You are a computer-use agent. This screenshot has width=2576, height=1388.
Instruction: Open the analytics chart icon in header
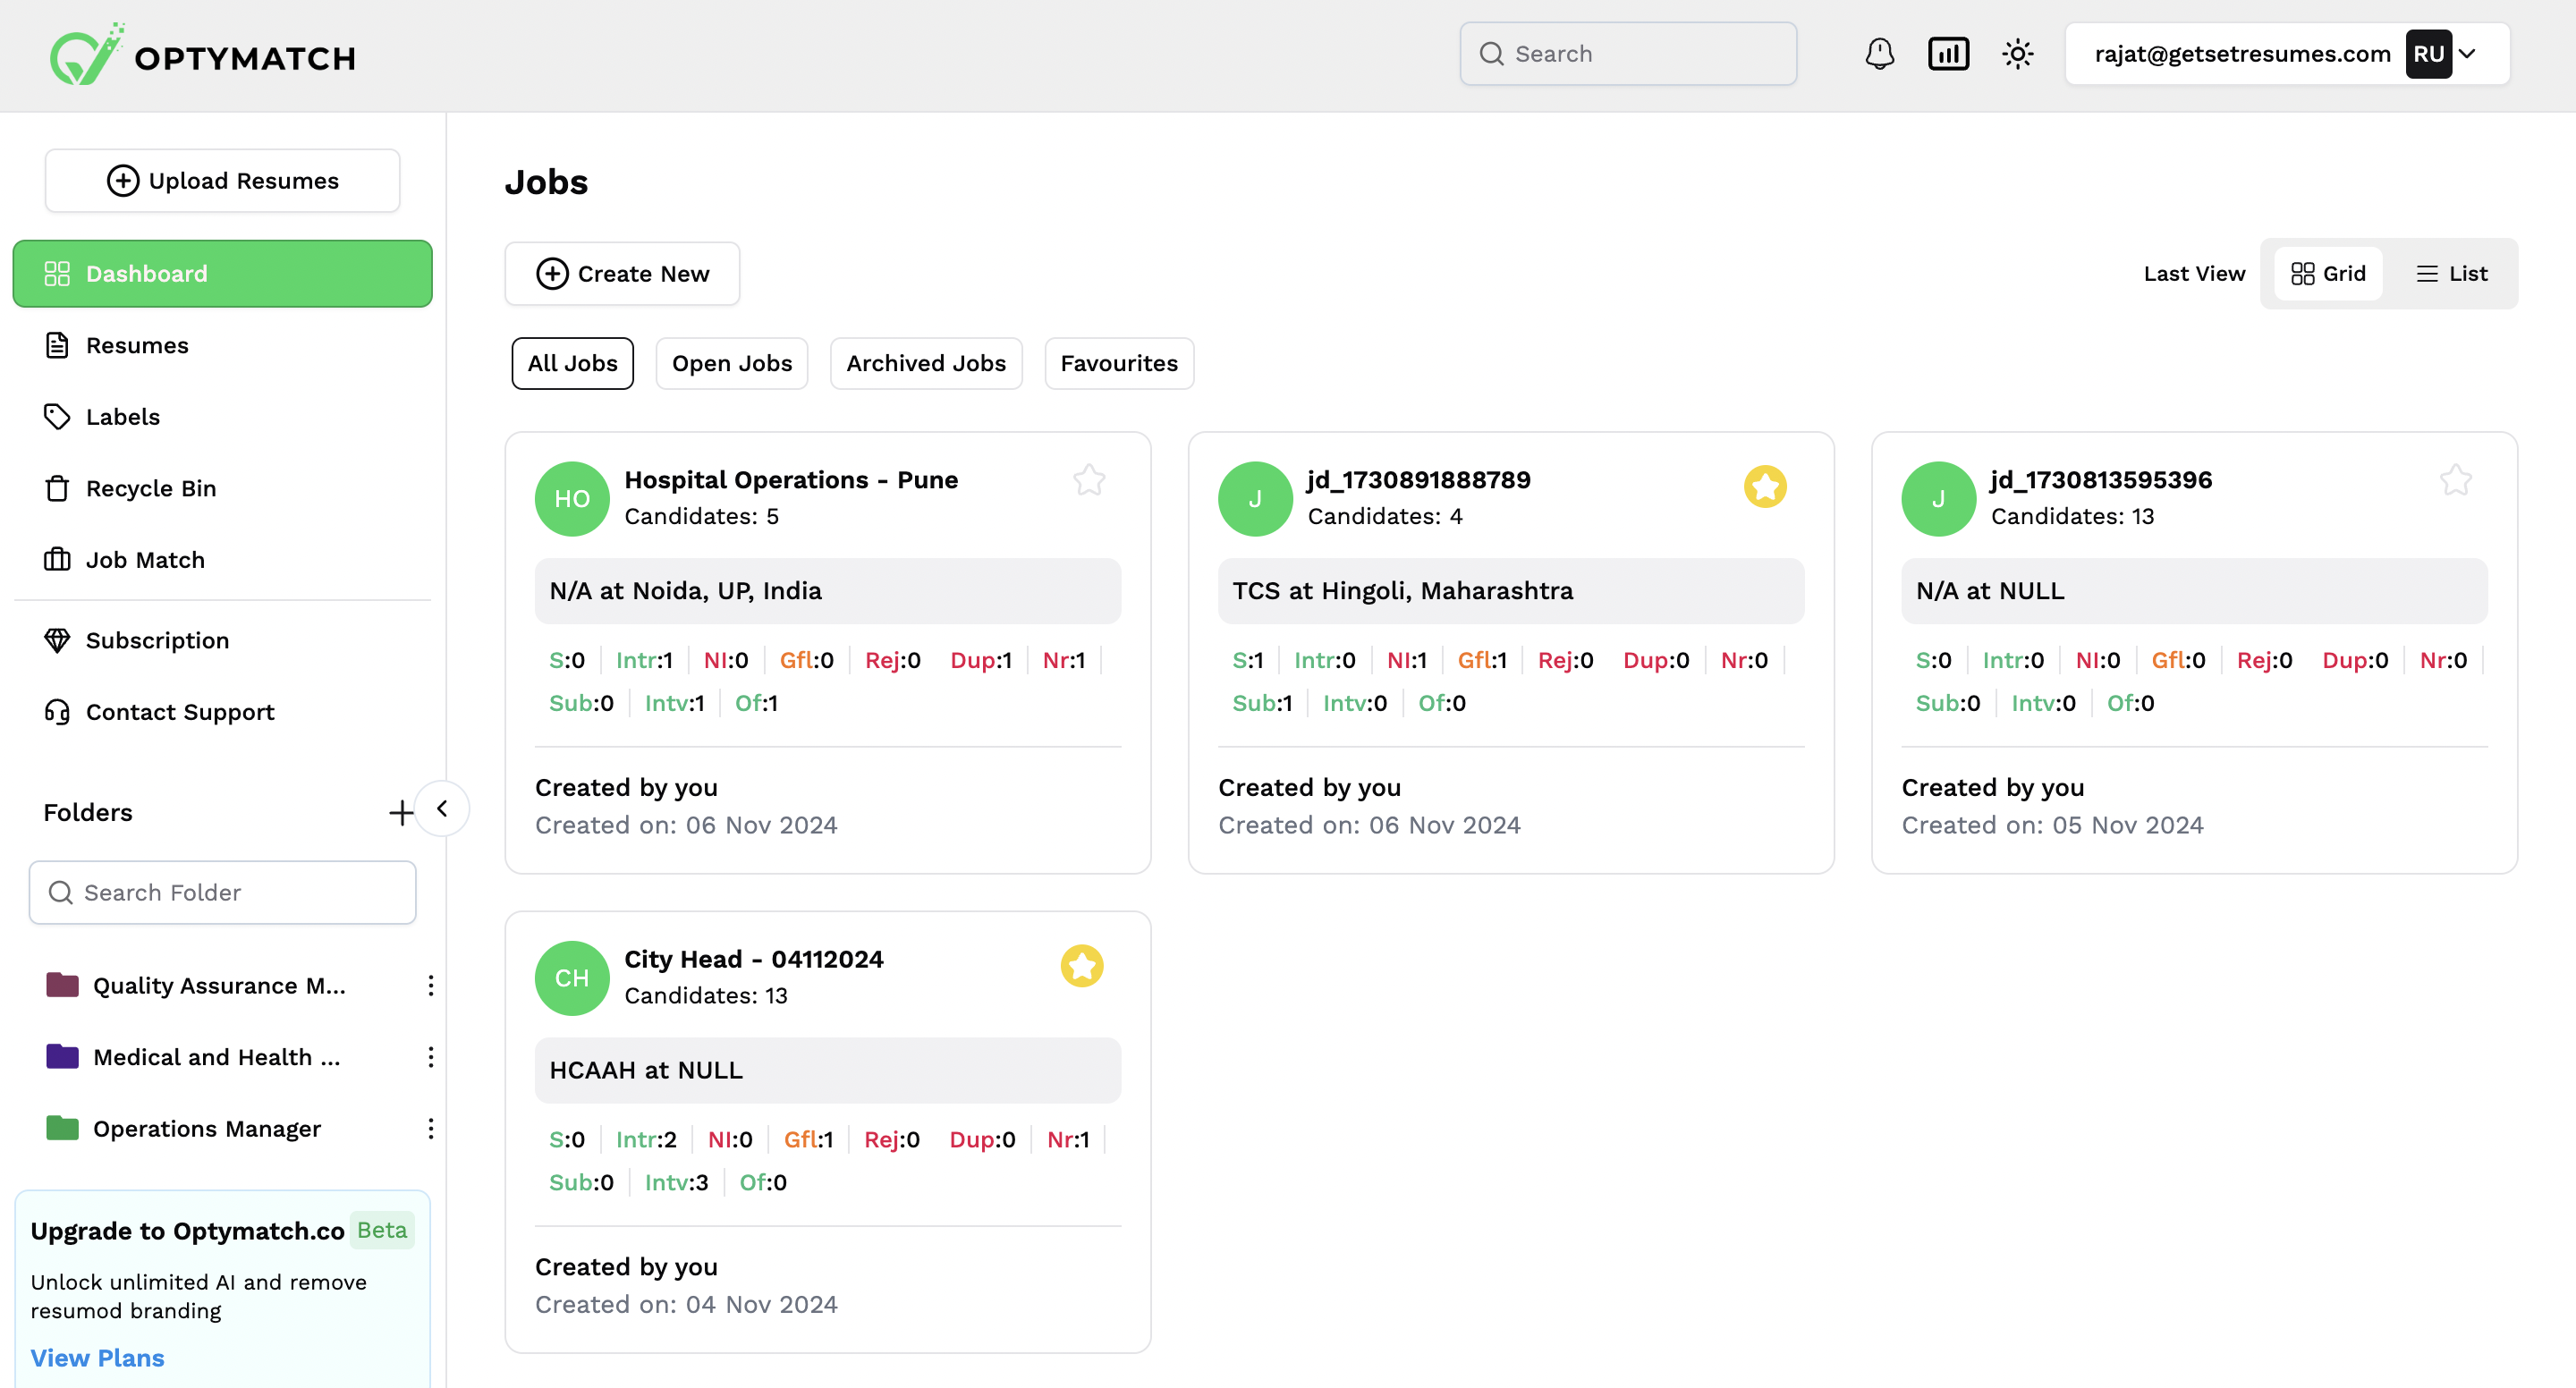1948,54
